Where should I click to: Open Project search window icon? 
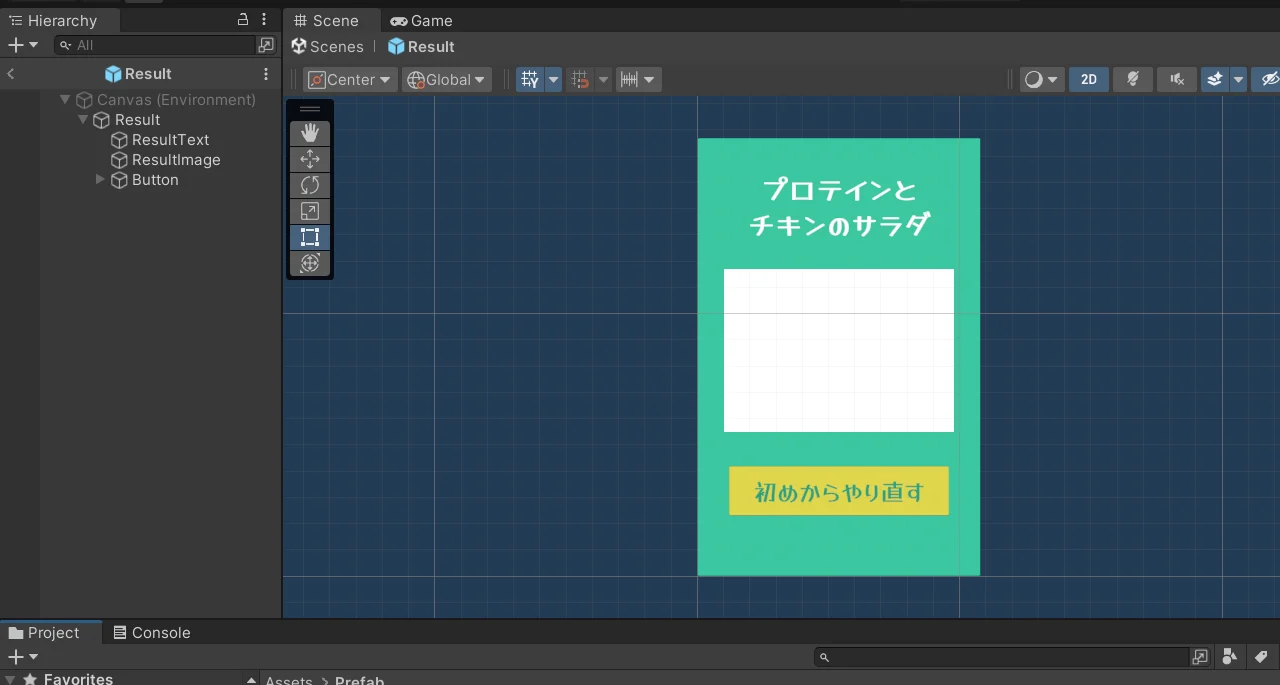tap(1200, 657)
